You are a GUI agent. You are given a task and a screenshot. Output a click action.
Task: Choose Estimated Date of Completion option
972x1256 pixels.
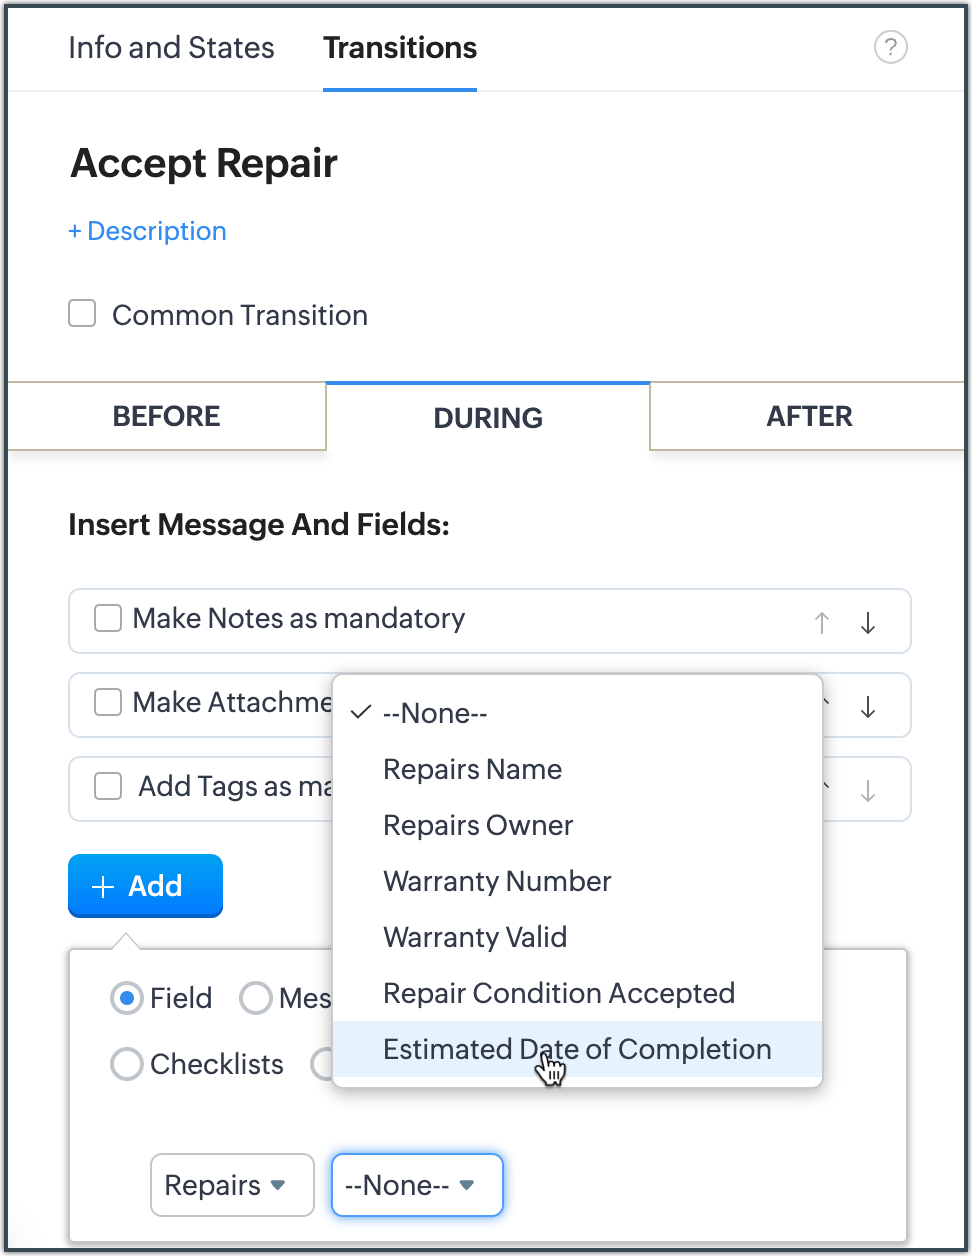(x=577, y=1049)
